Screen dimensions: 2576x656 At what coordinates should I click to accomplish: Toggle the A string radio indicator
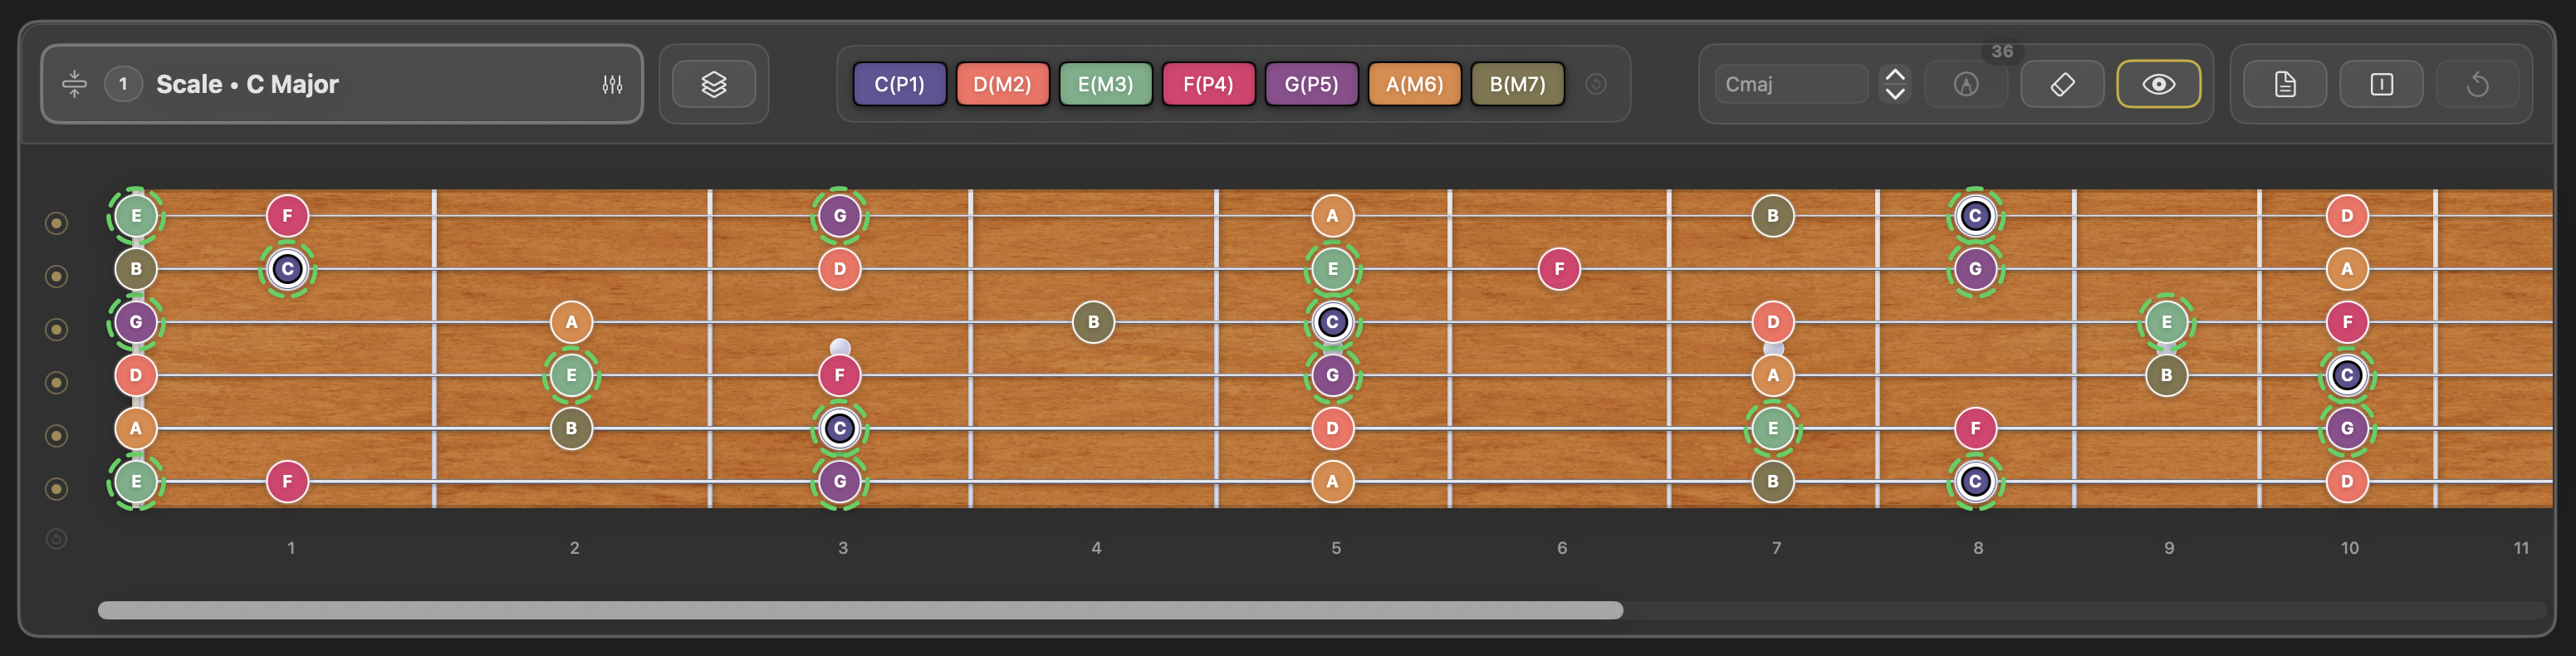click(56, 435)
